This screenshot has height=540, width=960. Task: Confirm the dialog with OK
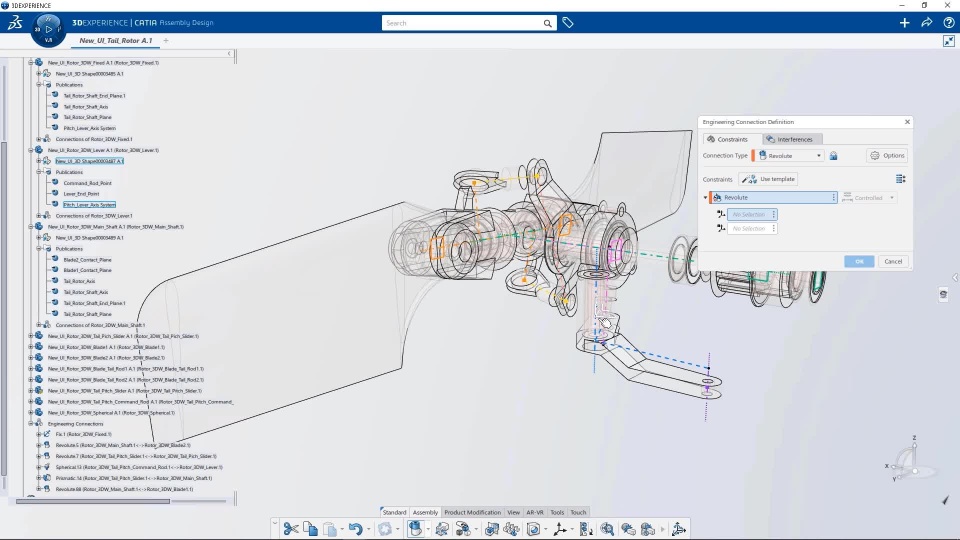[859, 261]
